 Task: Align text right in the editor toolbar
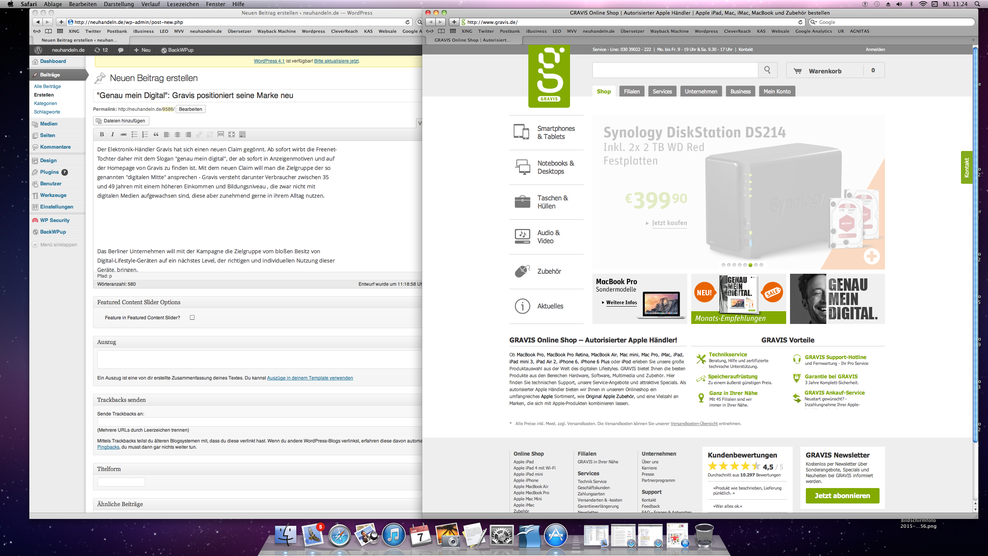[188, 134]
